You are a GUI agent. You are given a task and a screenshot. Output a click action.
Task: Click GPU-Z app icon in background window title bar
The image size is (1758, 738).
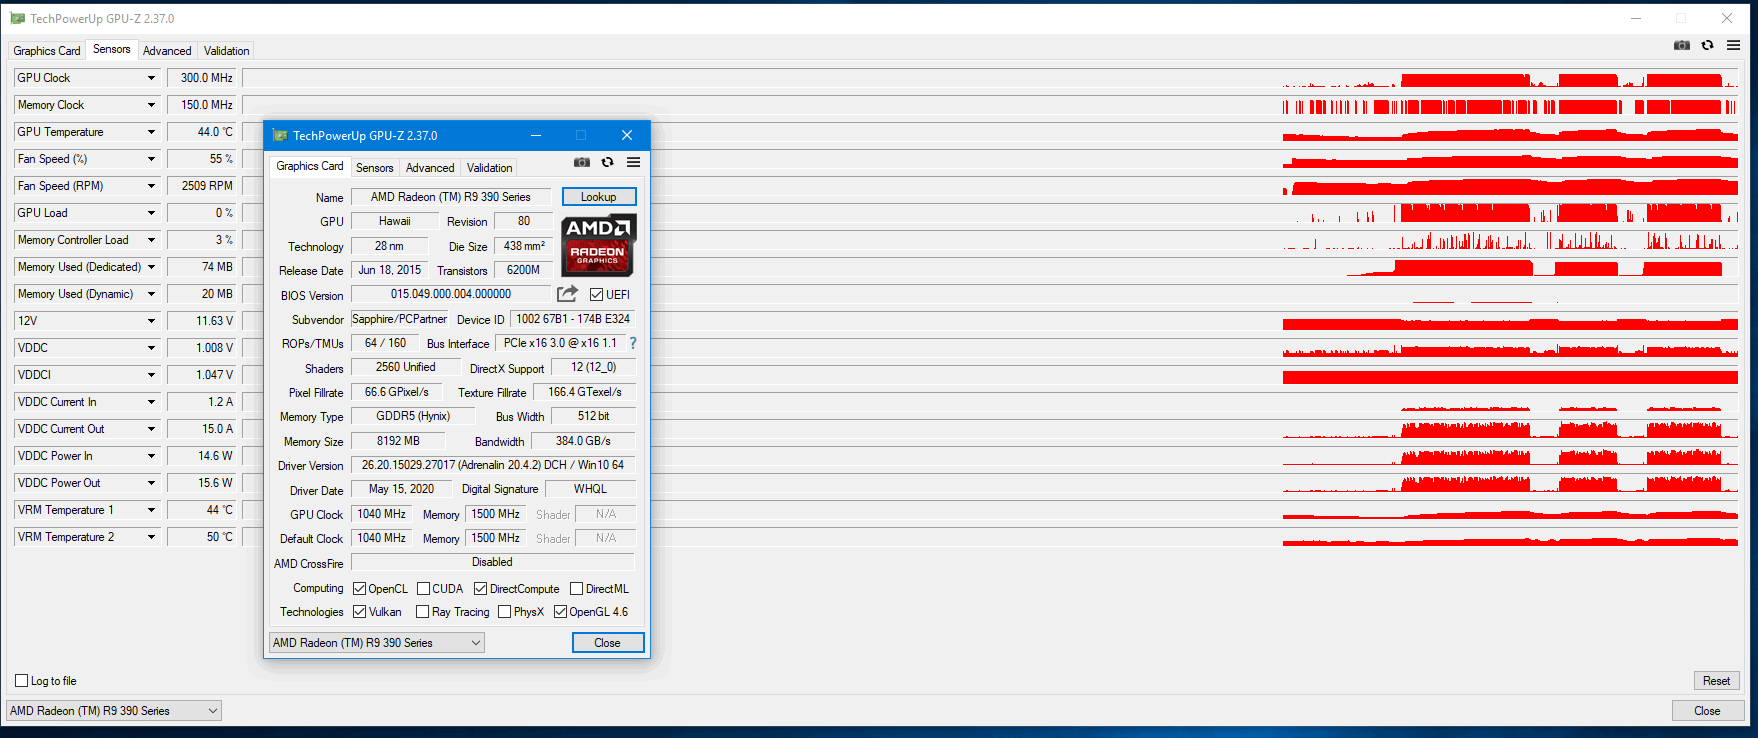[17, 18]
